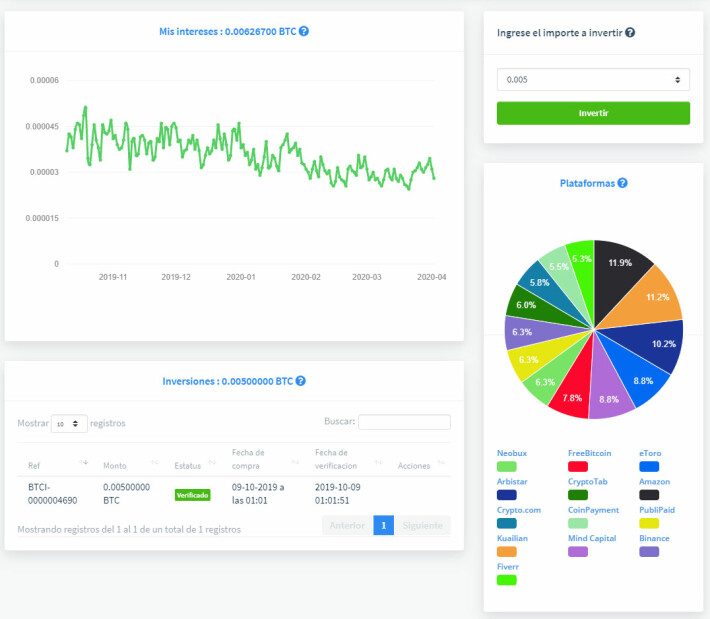Viewport: 710px width, 619px height.
Task: Select page 1 in pagination
Action: click(384, 525)
